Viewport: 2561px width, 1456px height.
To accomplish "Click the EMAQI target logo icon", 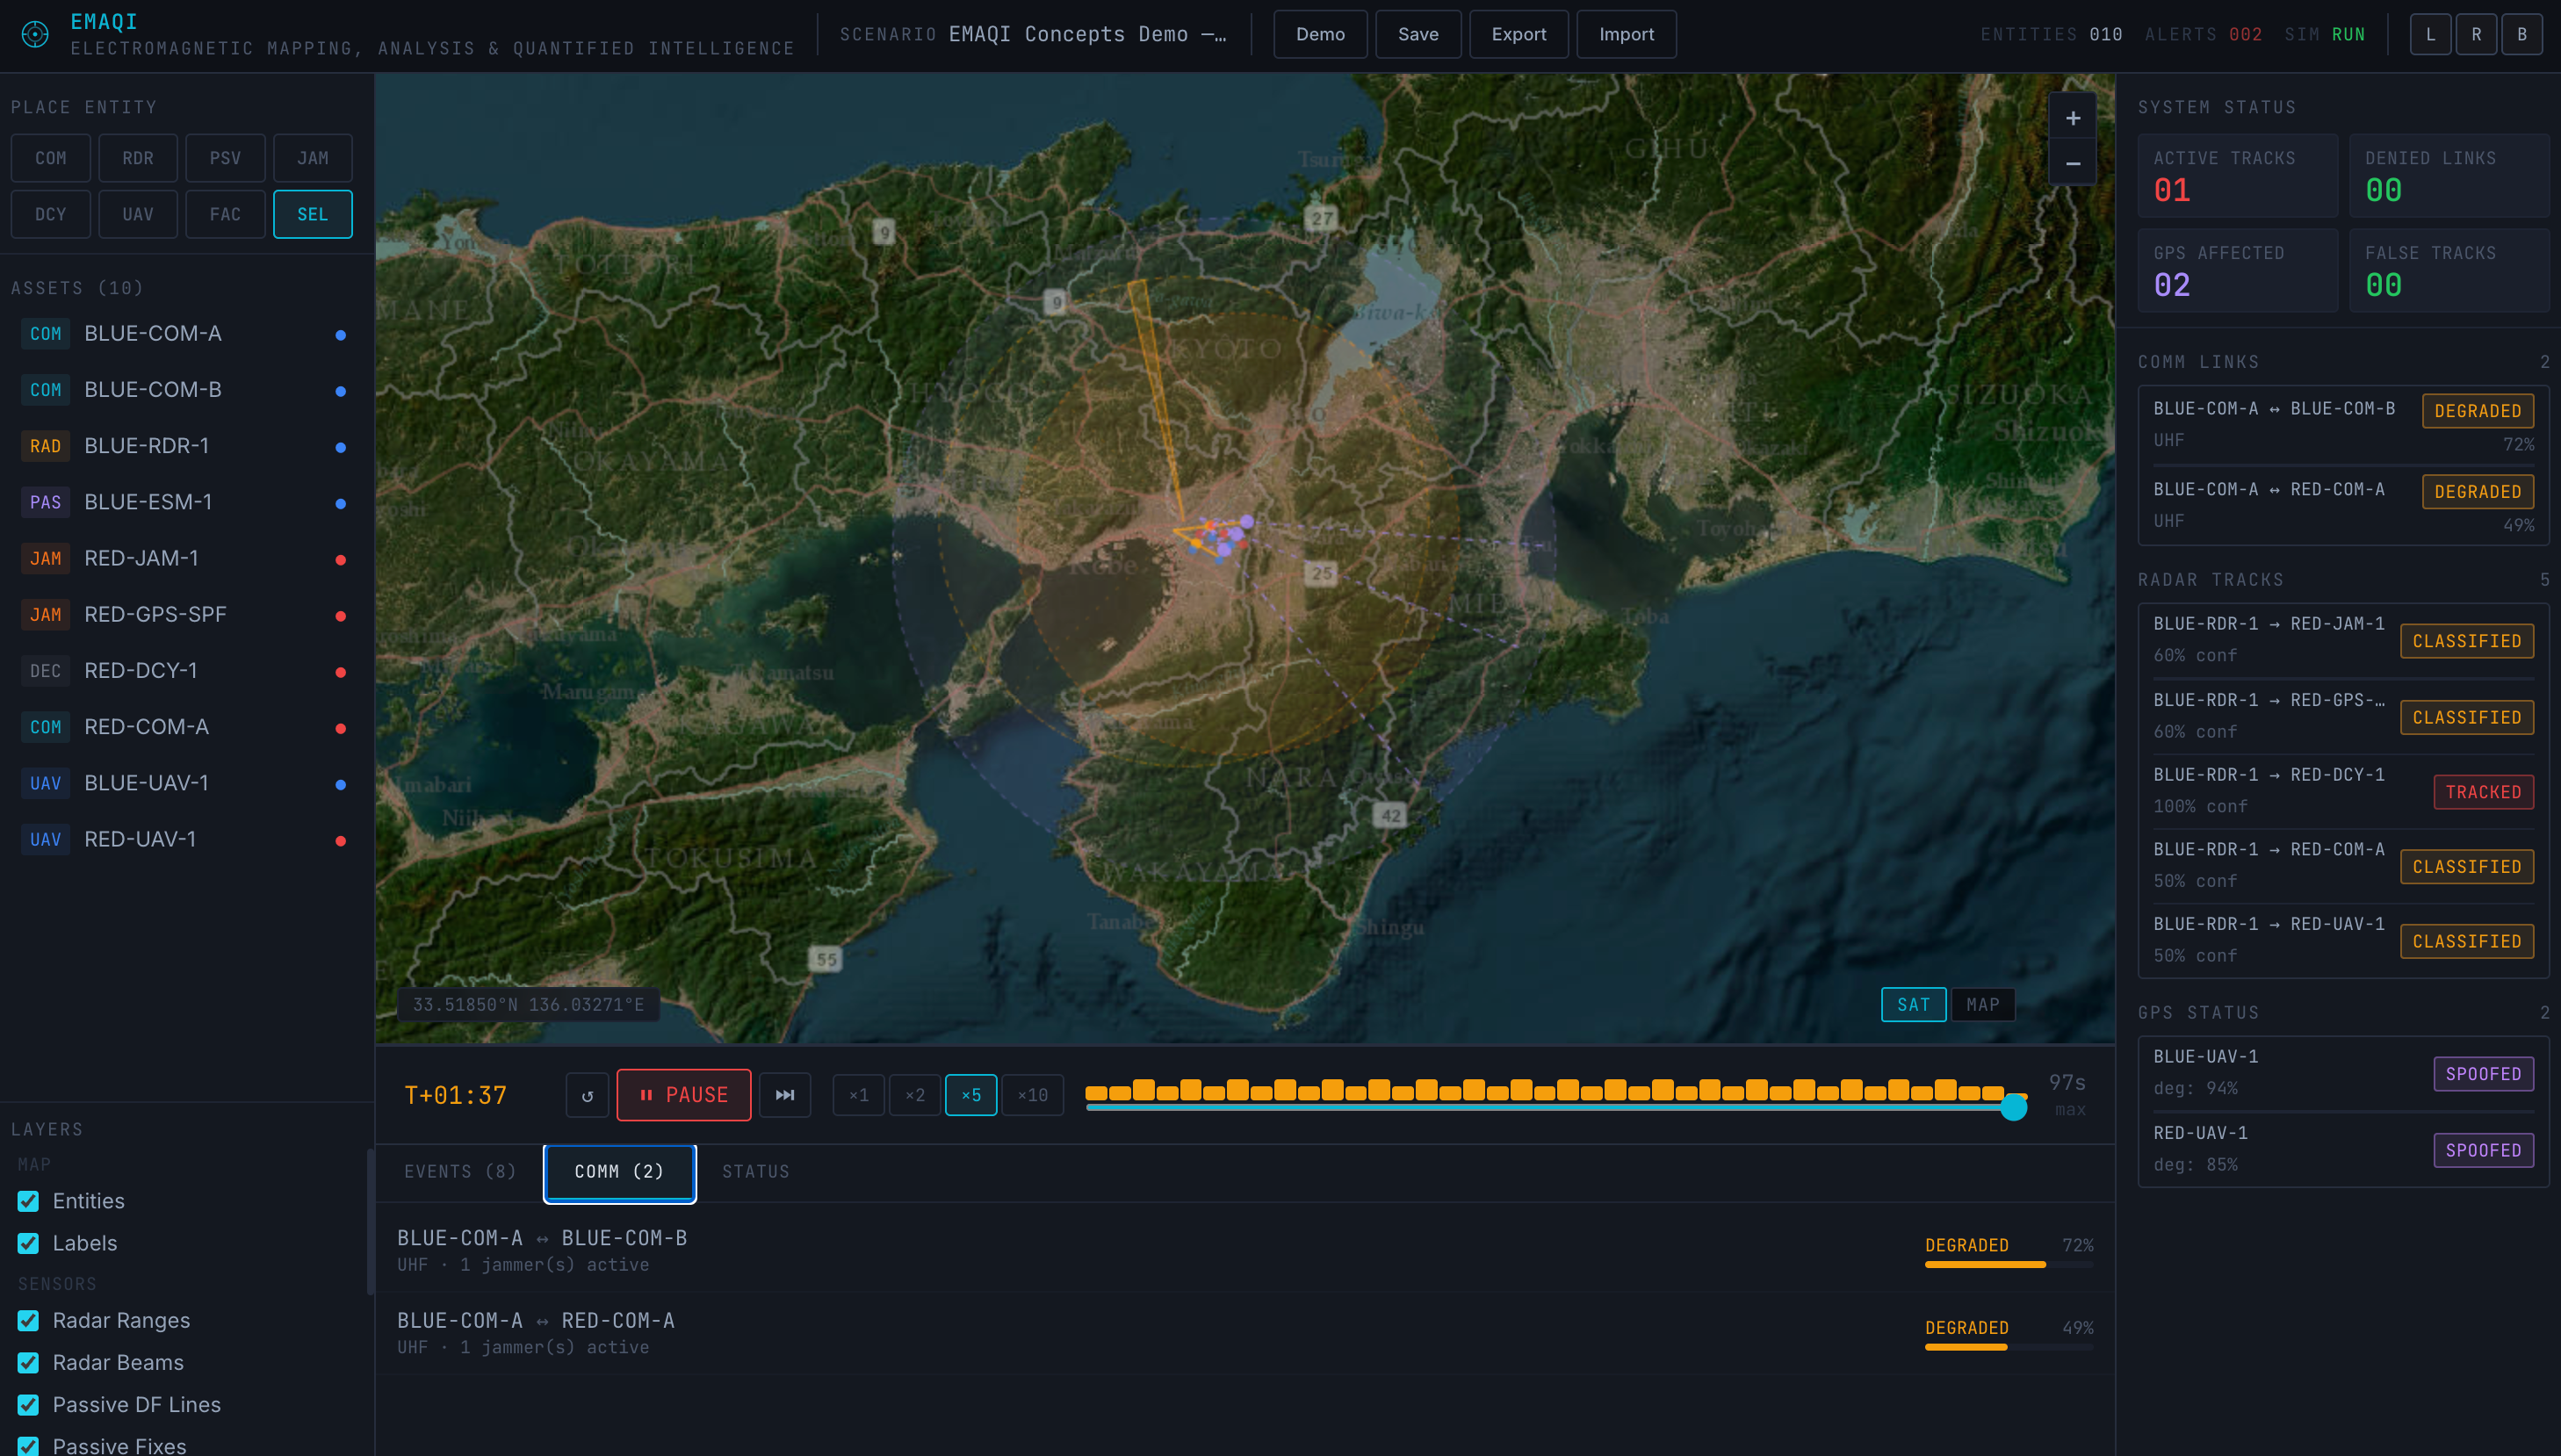I will (x=35, y=34).
